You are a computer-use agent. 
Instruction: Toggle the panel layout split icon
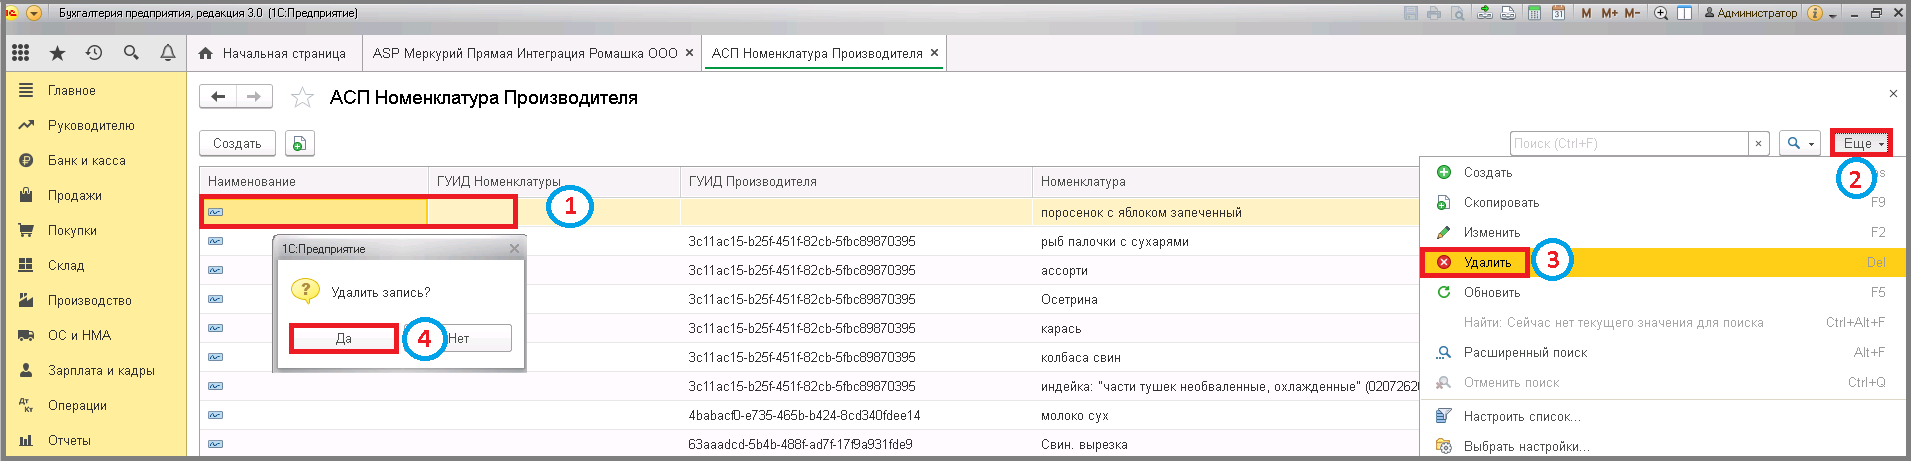pos(1685,13)
